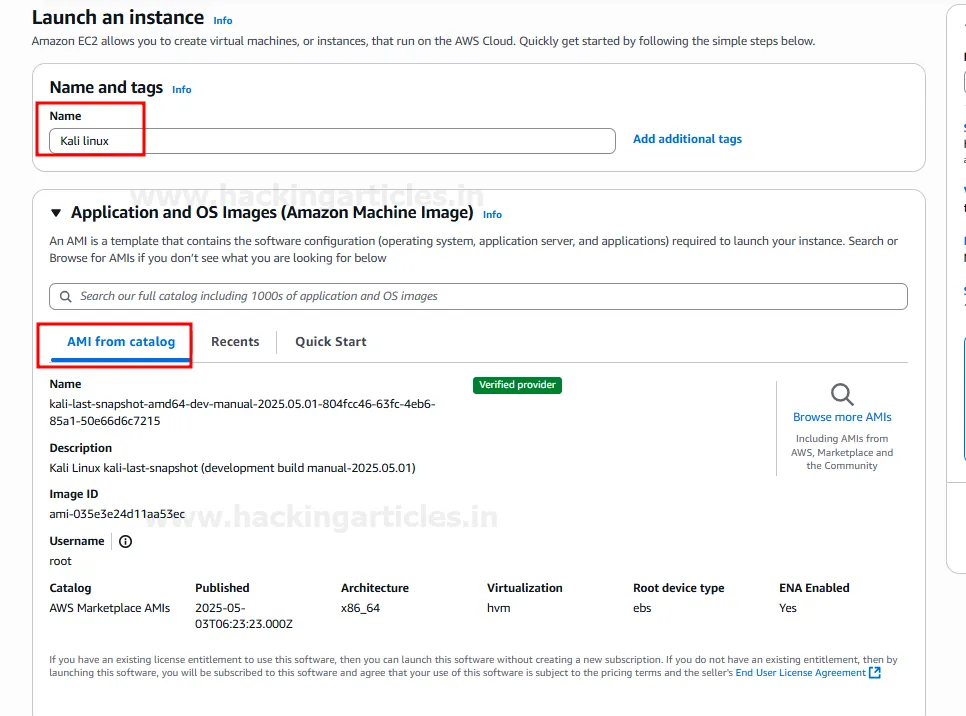Viewport: 966px width, 716px height.
Task: Switch to the AMI from catalog tab
Action: click(121, 342)
